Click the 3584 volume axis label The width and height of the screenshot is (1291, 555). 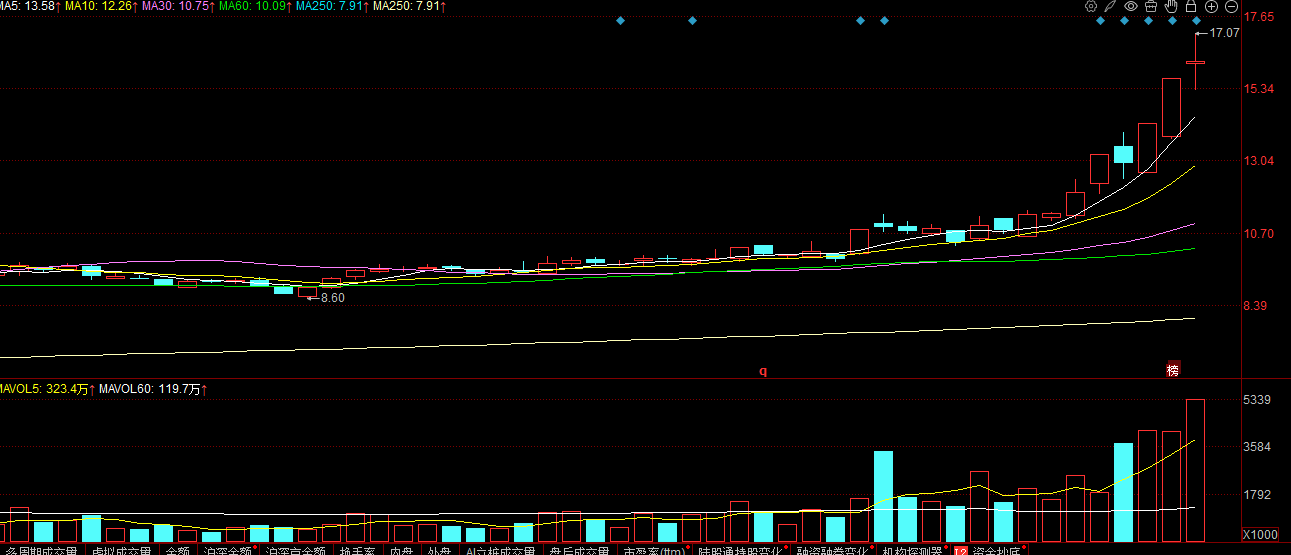coord(1256,447)
